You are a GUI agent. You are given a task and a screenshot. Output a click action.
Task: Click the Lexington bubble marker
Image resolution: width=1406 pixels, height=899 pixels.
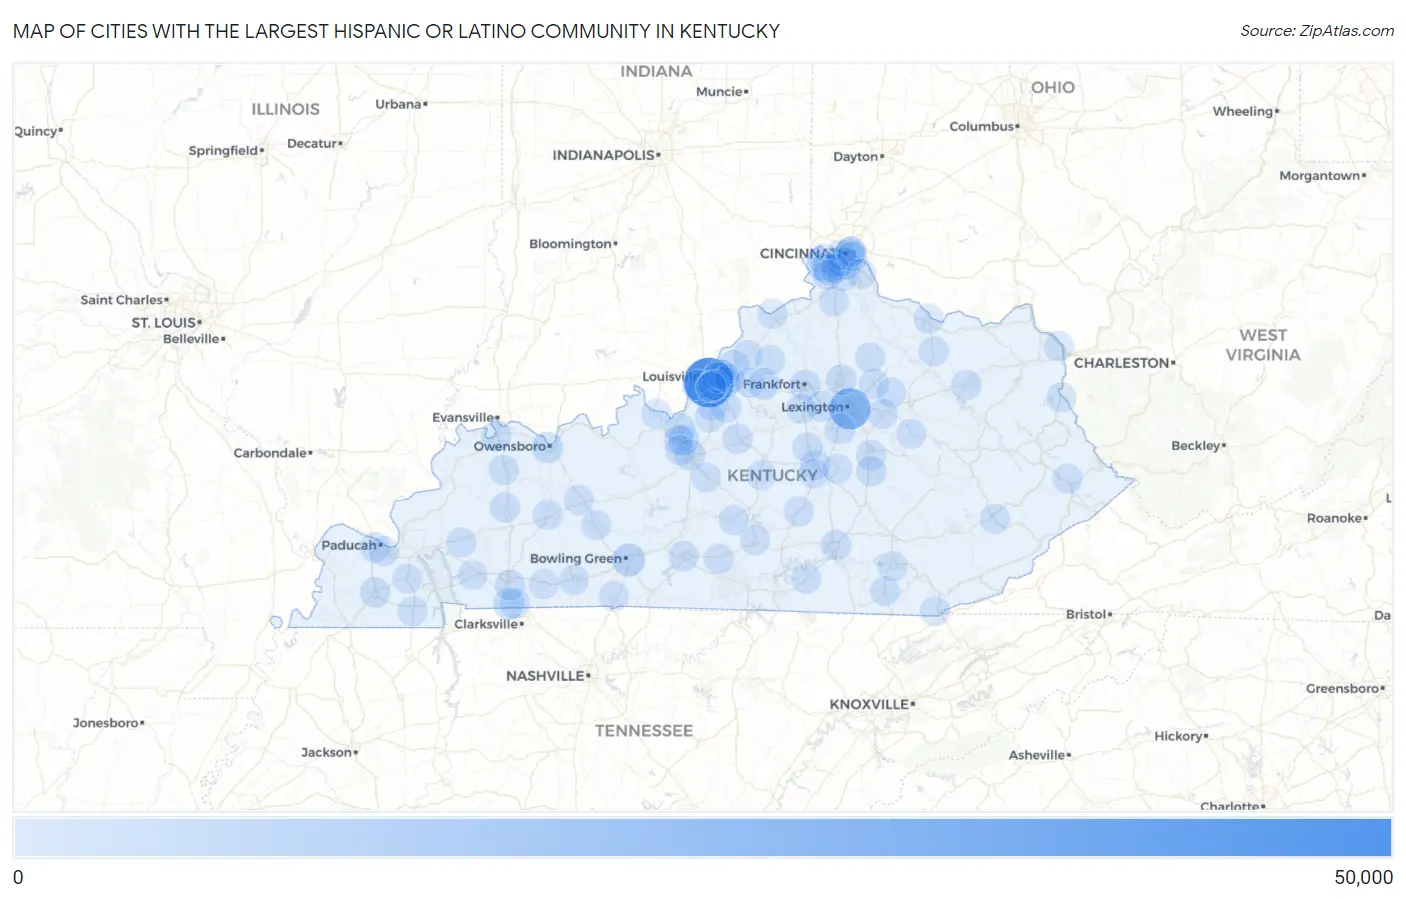[x=849, y=408]
